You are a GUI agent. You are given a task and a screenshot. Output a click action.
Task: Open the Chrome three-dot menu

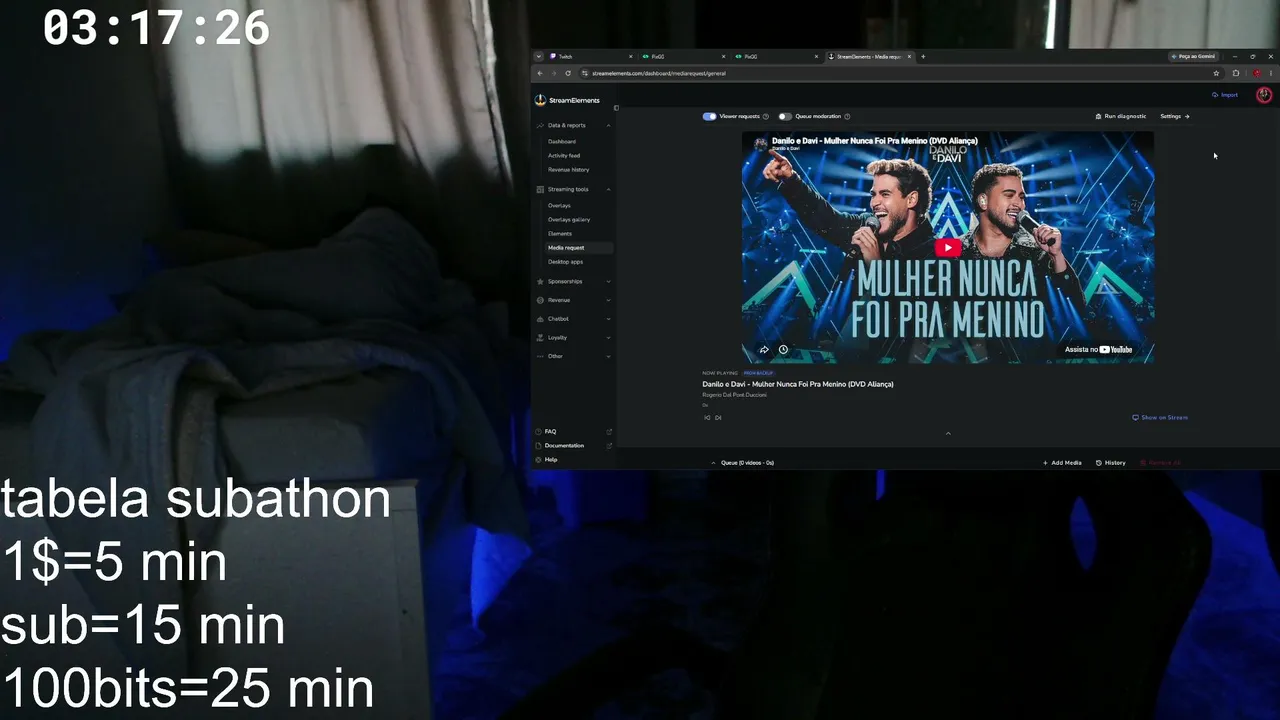pyautogui.click(x=1271, y=73)
